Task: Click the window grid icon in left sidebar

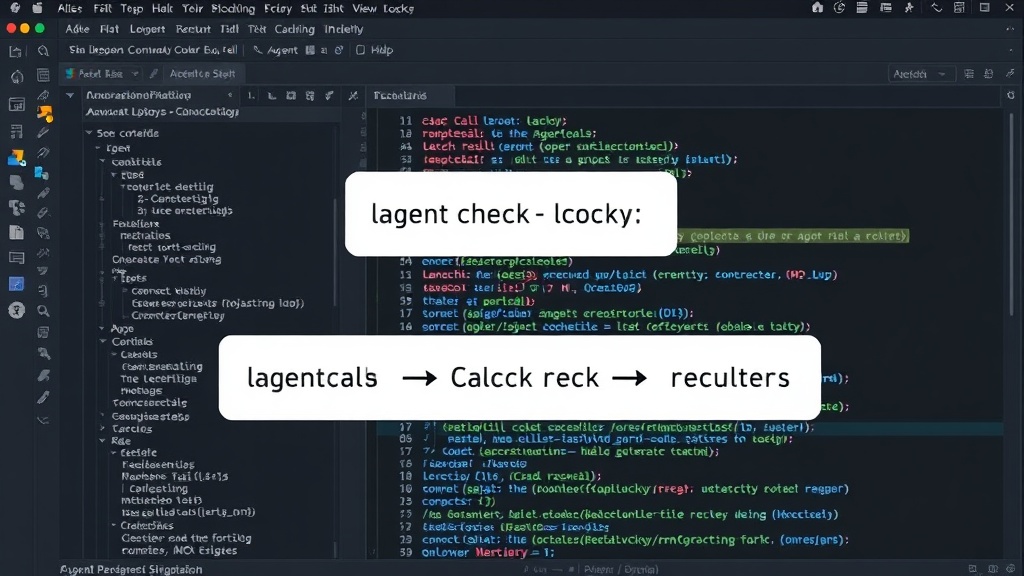Action: pyautogui.click(x=16, y=104)
